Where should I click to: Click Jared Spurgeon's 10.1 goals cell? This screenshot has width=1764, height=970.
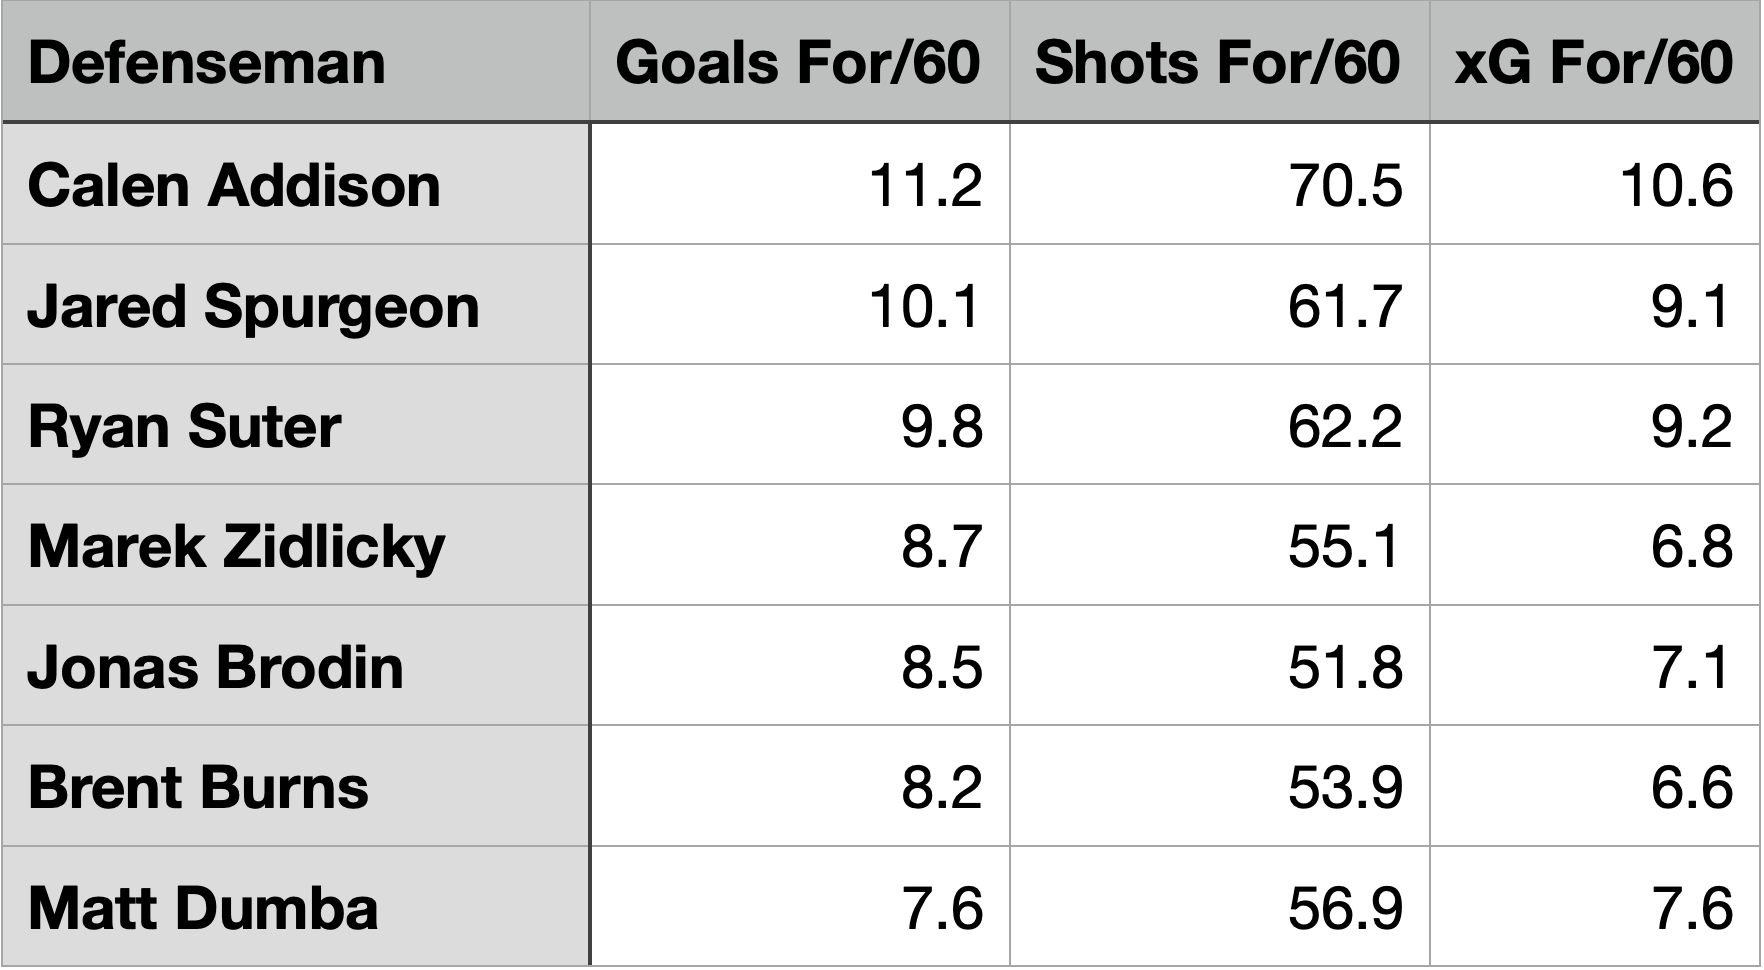coord(925,306)
